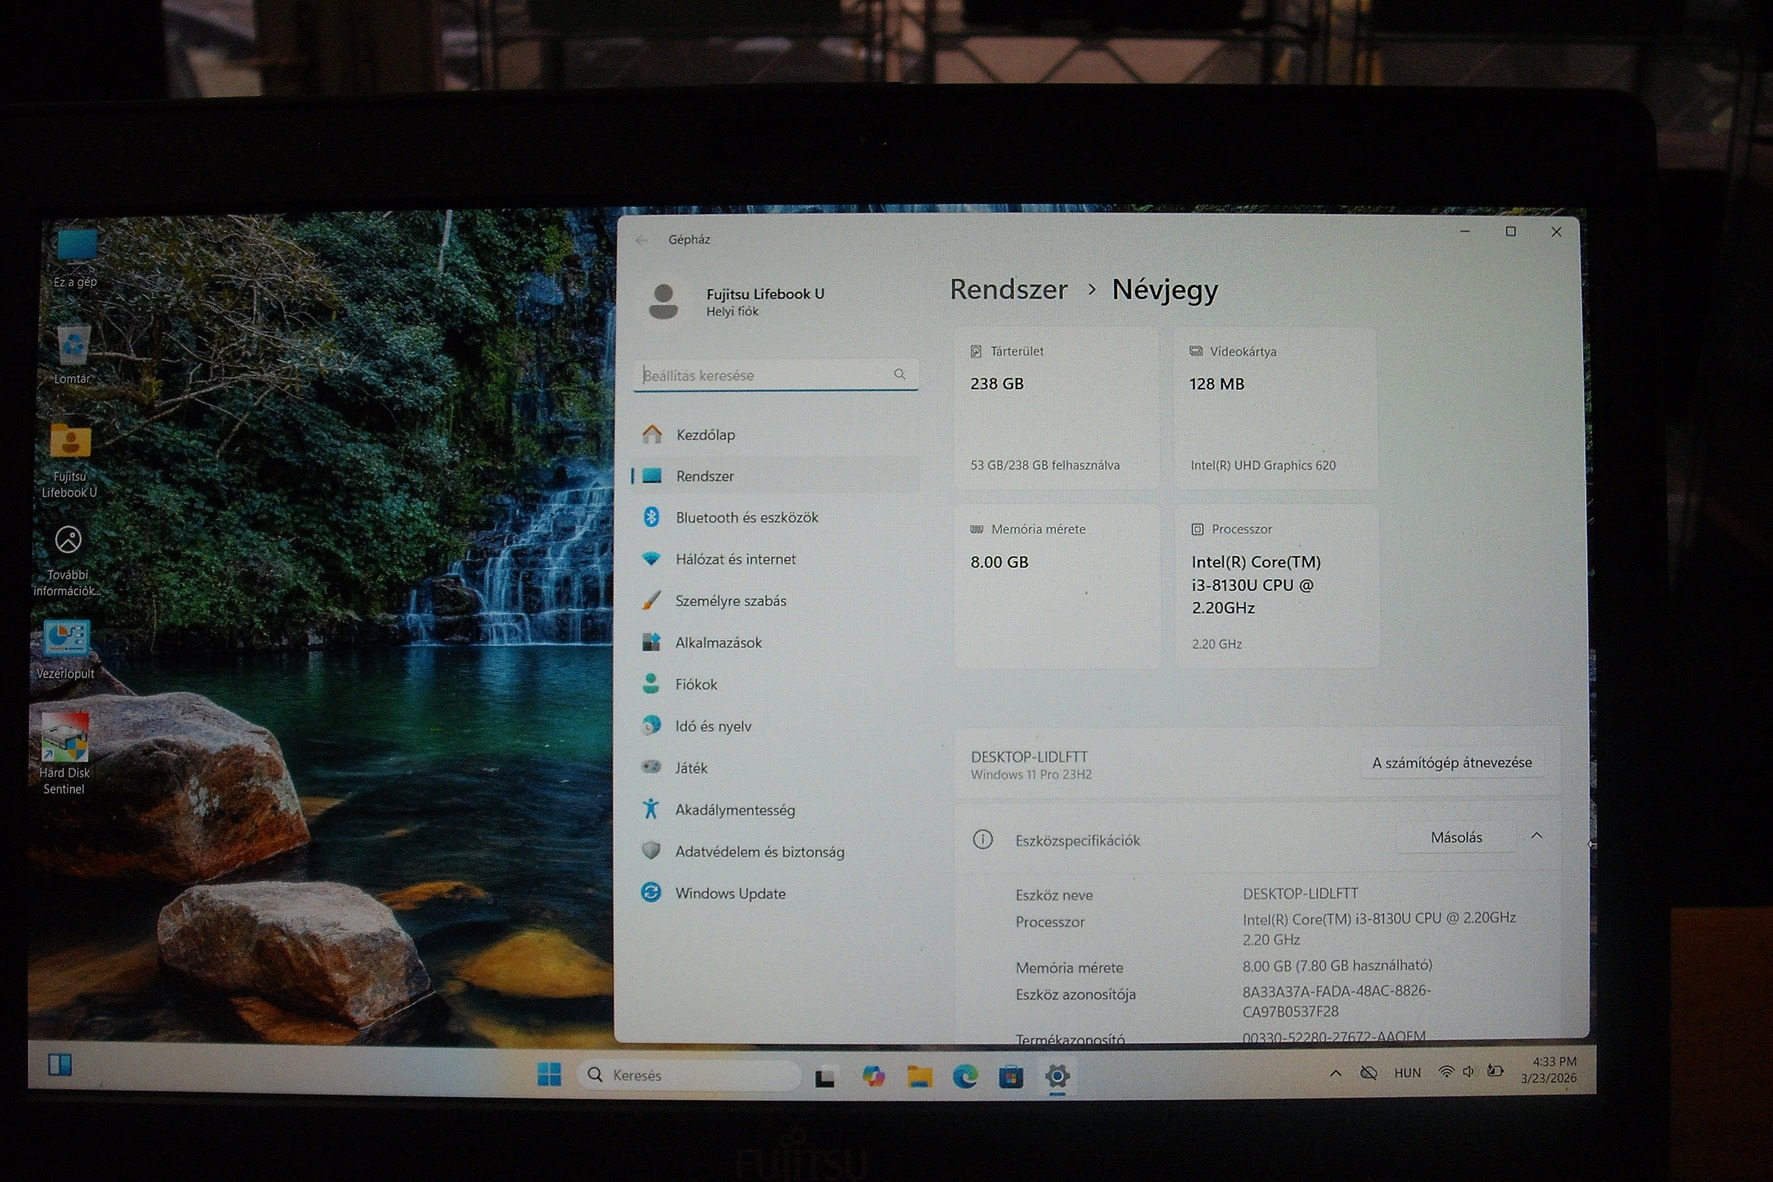Screen dimensions: 1773x1182
Task: Click the 'Eszköz neve' label
Action: pos(1054,895)
